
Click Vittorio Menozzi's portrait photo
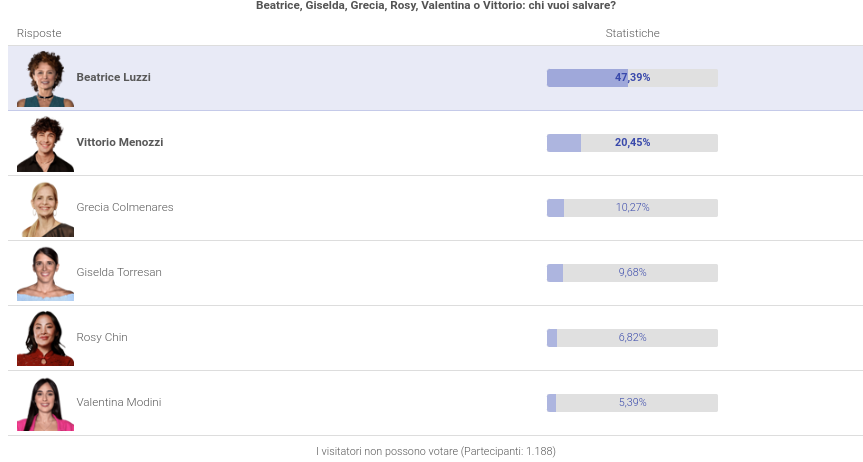click(45, 144)
